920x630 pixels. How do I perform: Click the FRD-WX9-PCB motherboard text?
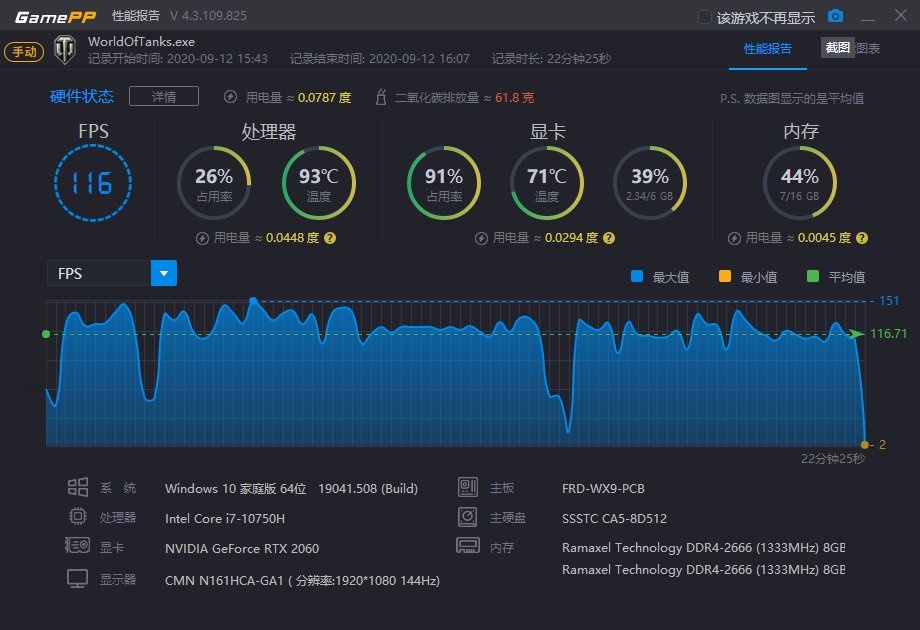(603, 489)
